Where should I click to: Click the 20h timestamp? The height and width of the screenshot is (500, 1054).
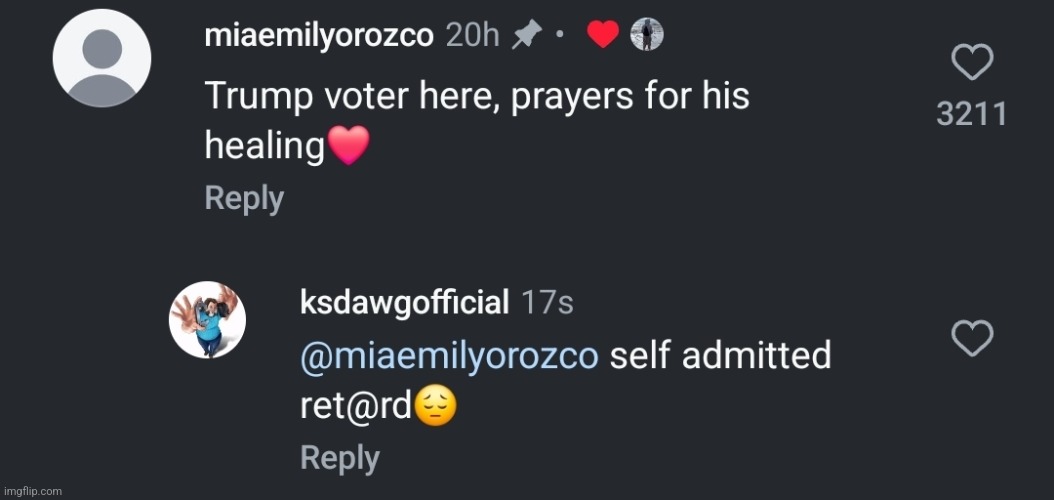pos(472,36)
